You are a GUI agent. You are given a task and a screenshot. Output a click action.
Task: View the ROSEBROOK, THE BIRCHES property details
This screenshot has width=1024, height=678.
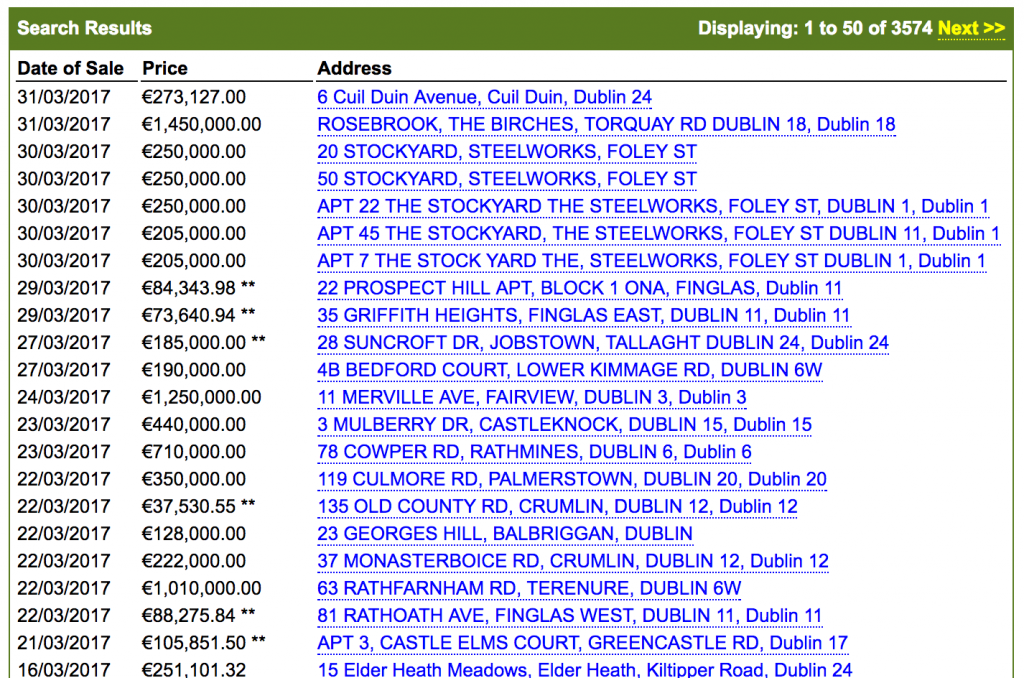tap(603, 124)
